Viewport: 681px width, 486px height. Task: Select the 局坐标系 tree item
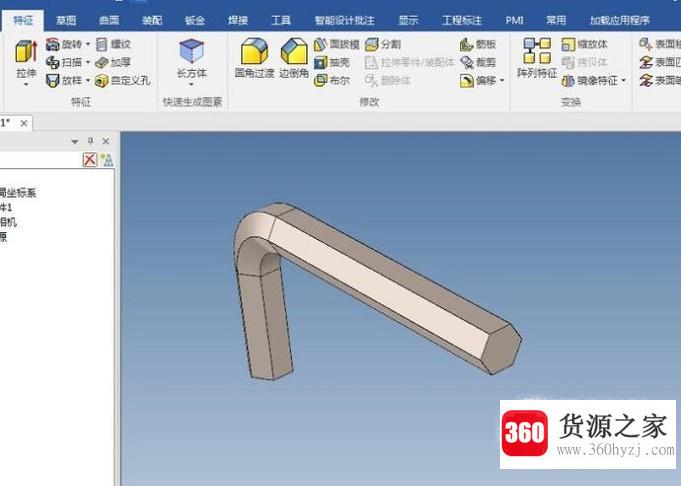pos(18,192)
